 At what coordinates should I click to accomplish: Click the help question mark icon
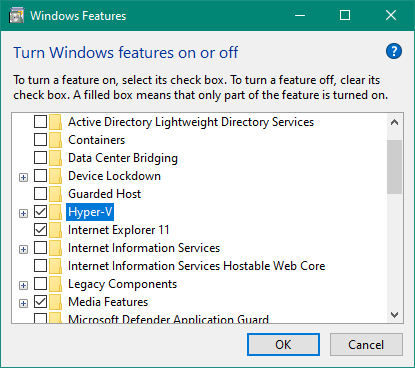pyautogui.click(x=394, y=51)
